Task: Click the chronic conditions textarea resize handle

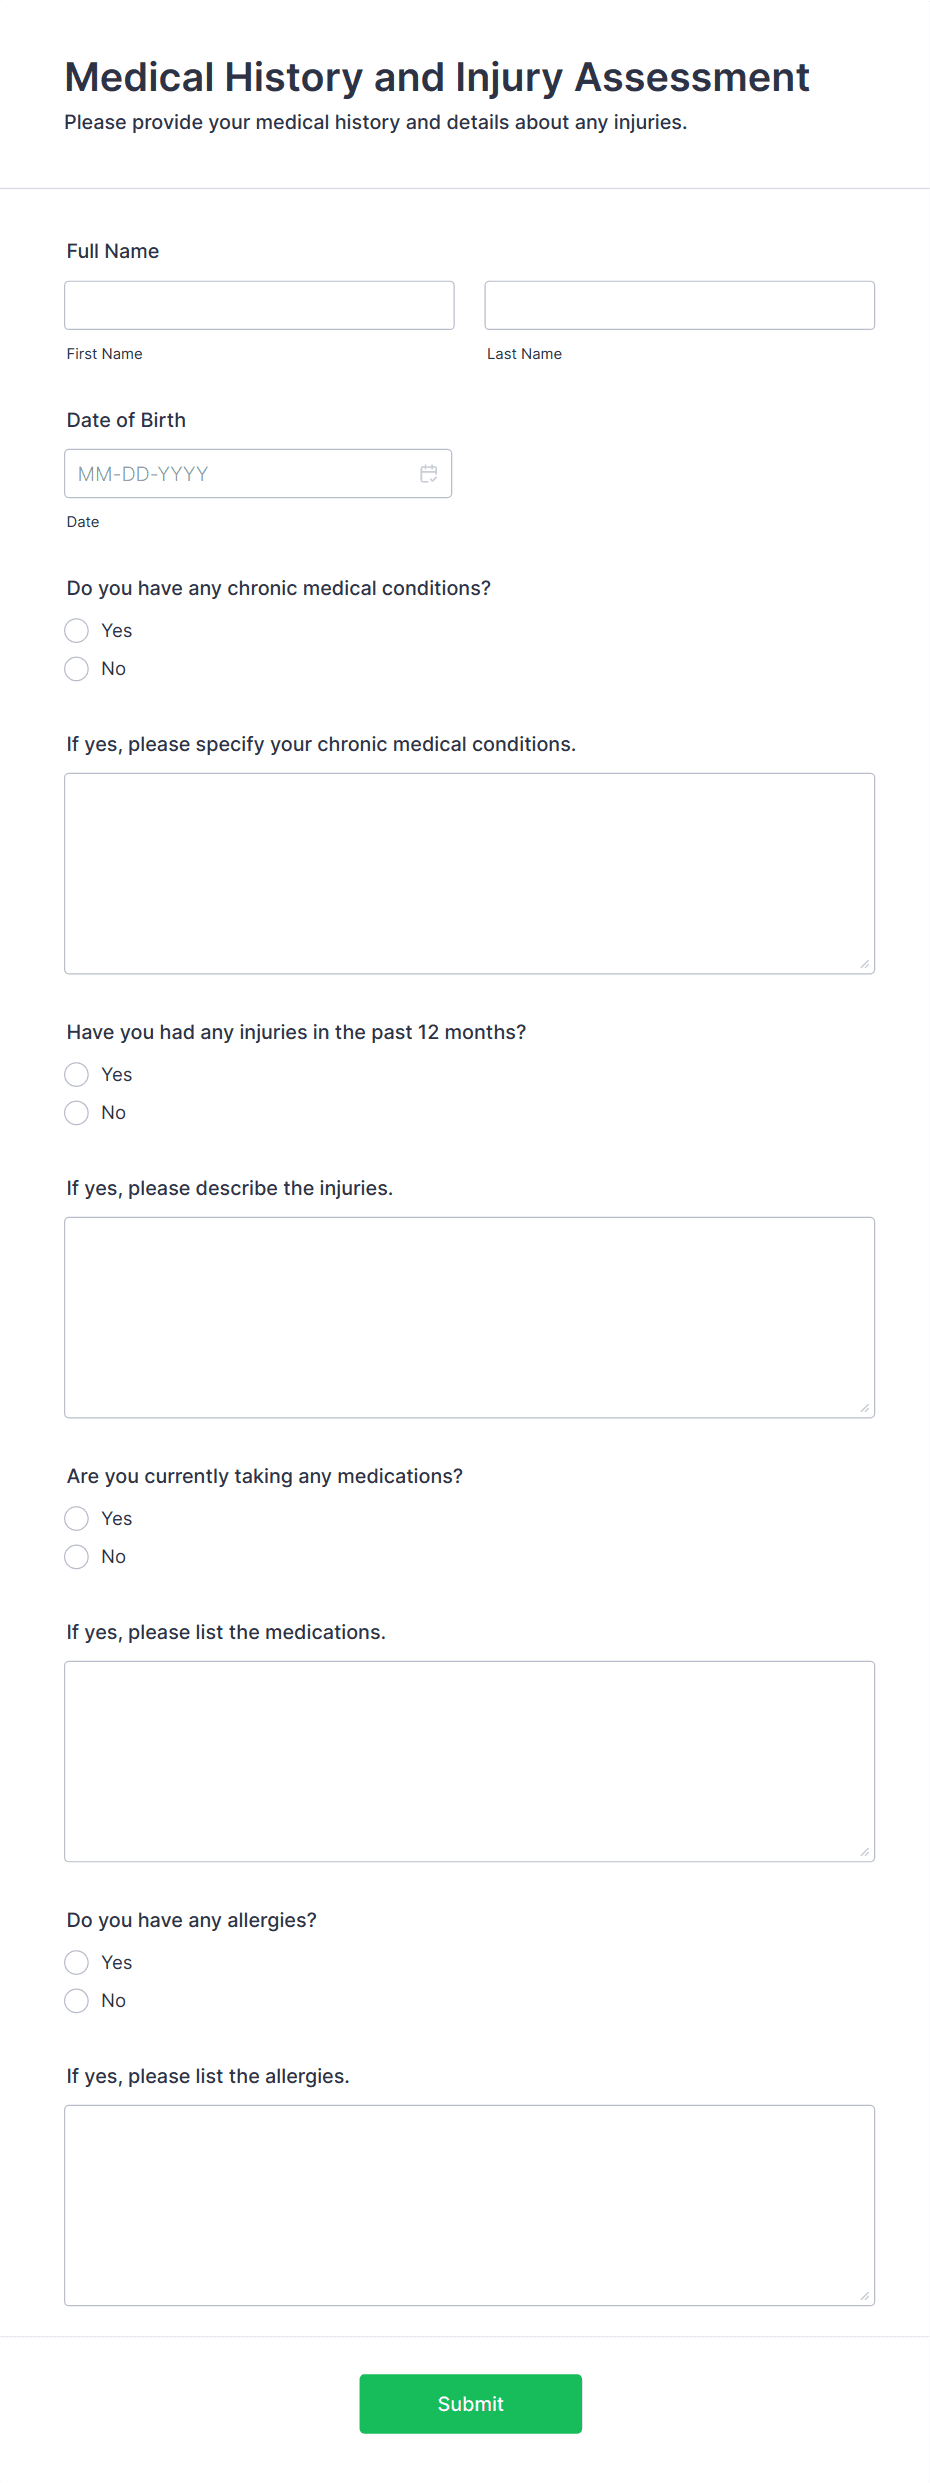Action: tap(865, 963)
